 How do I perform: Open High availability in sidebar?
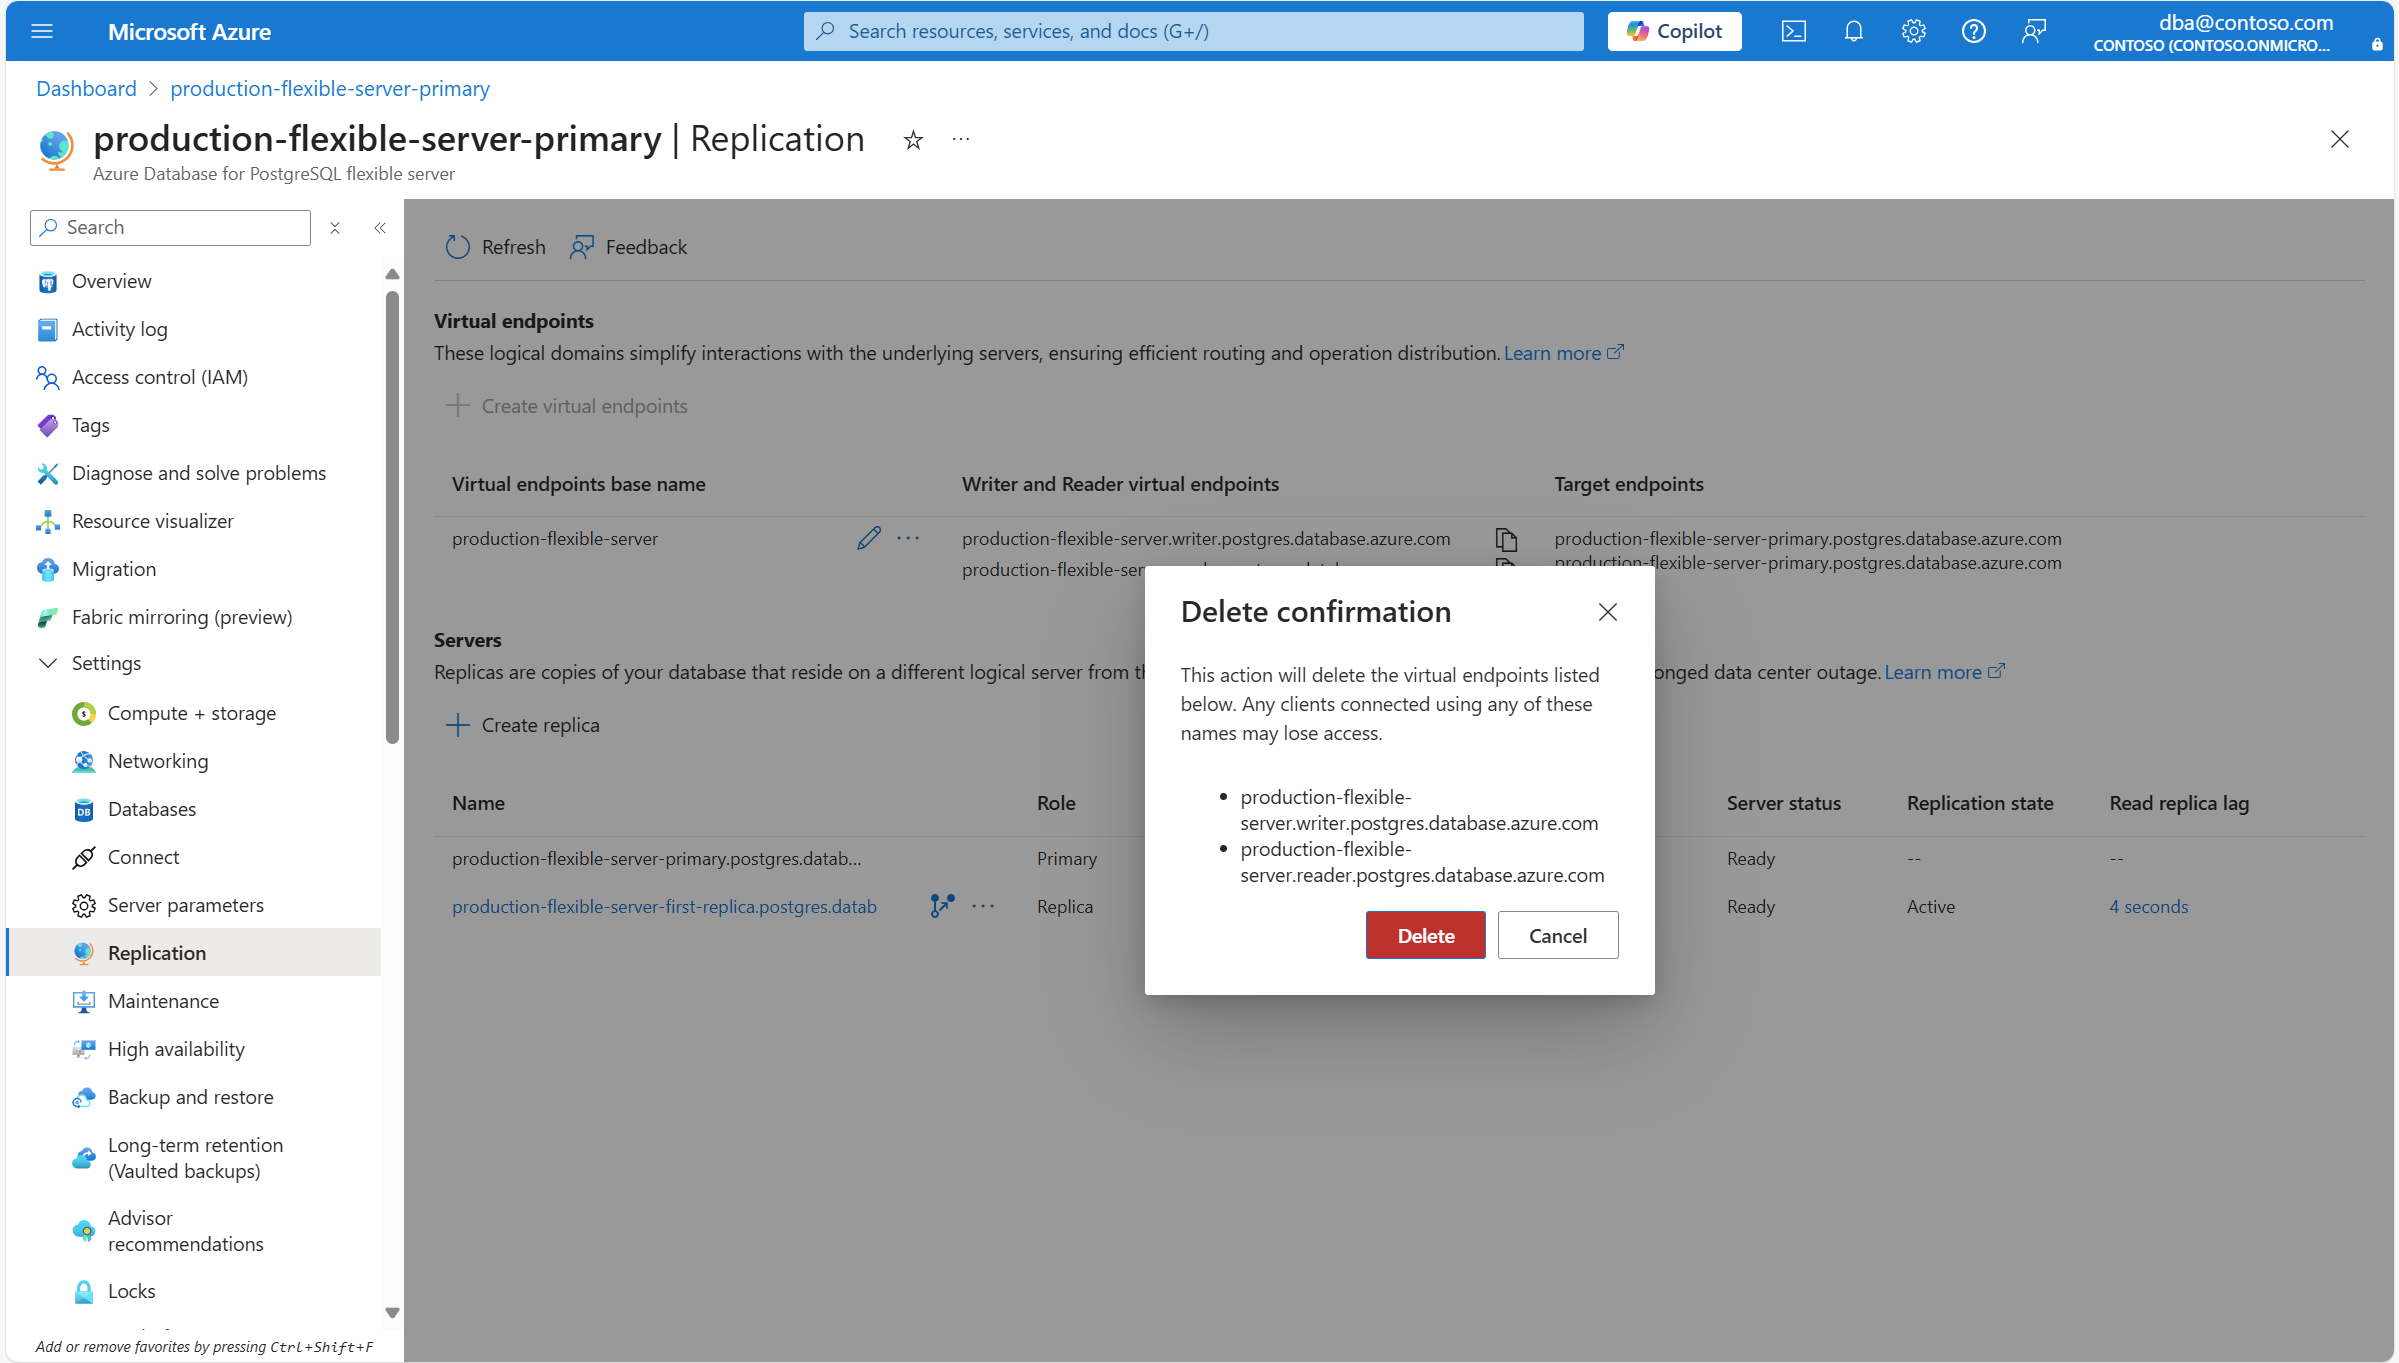(x=176, y=1049)
